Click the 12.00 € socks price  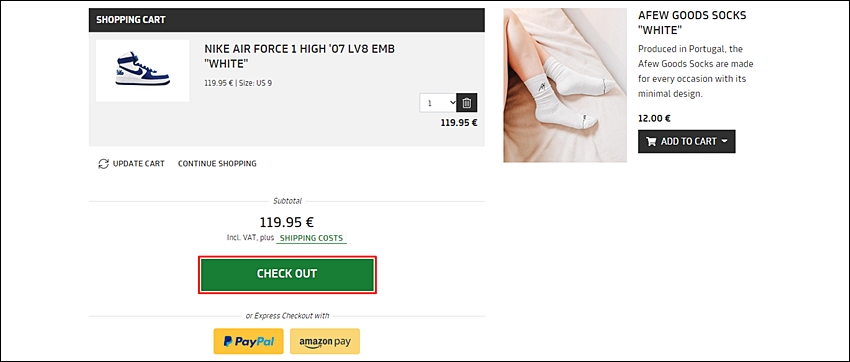[654, 118]
